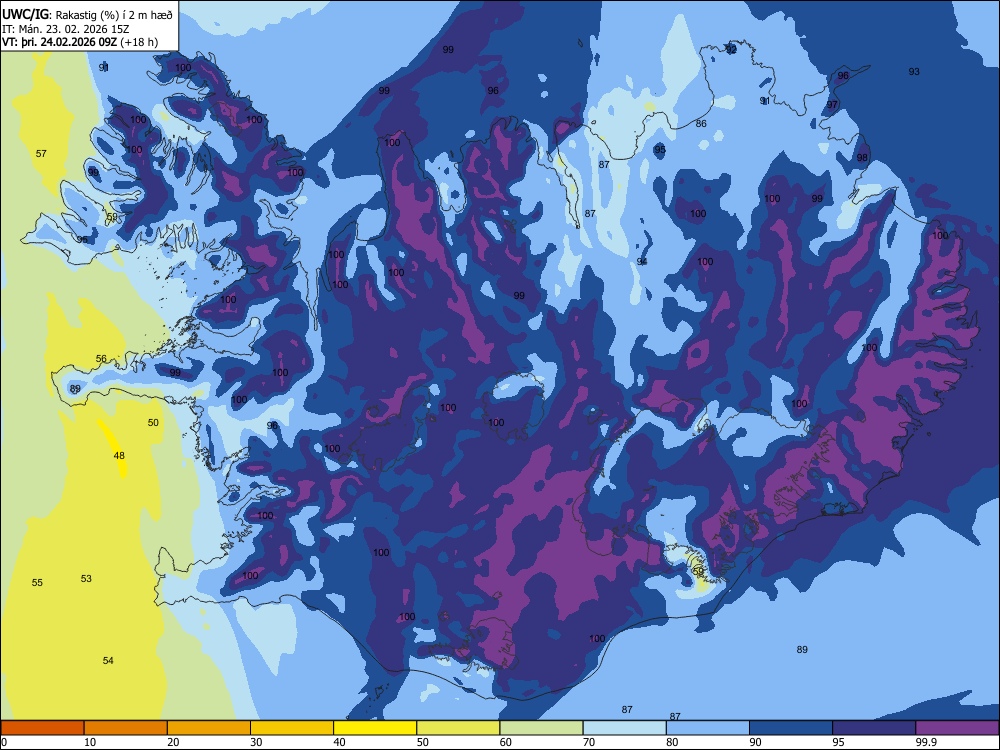Click the "92" humidity value on map
1000x750 pixels.
click(x=732, y=50)
